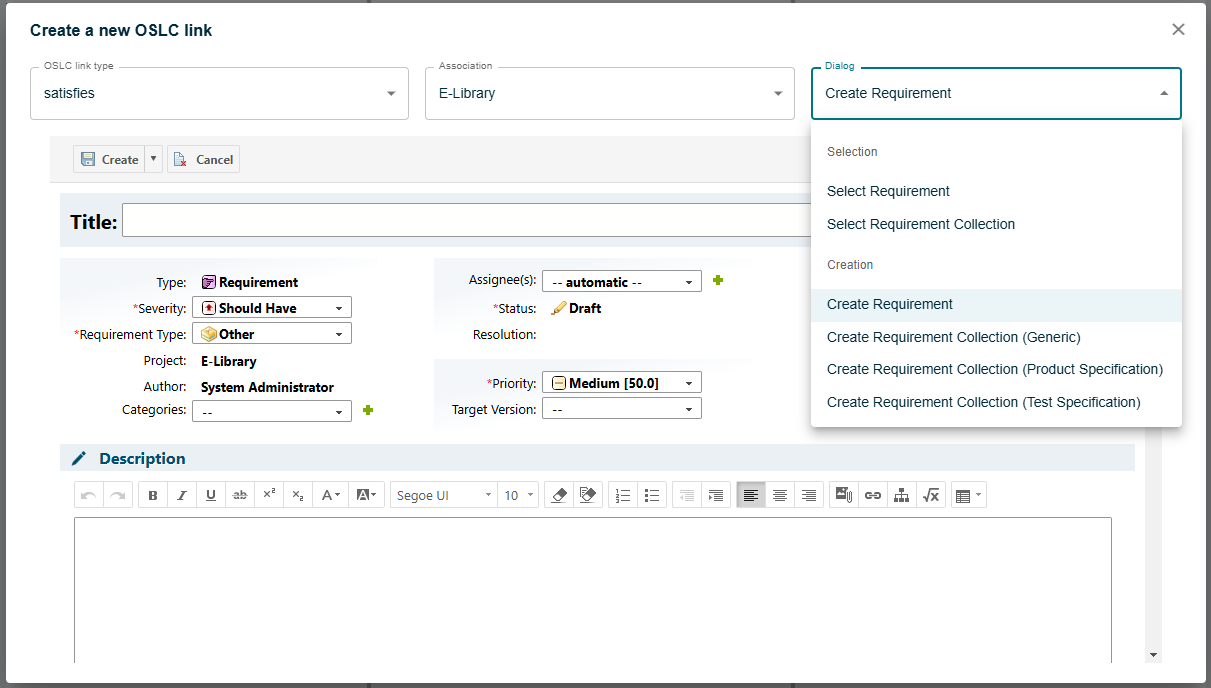Toggle strikethrough formatting
The height and width of the screenshot is (688, 1211).
240,495
